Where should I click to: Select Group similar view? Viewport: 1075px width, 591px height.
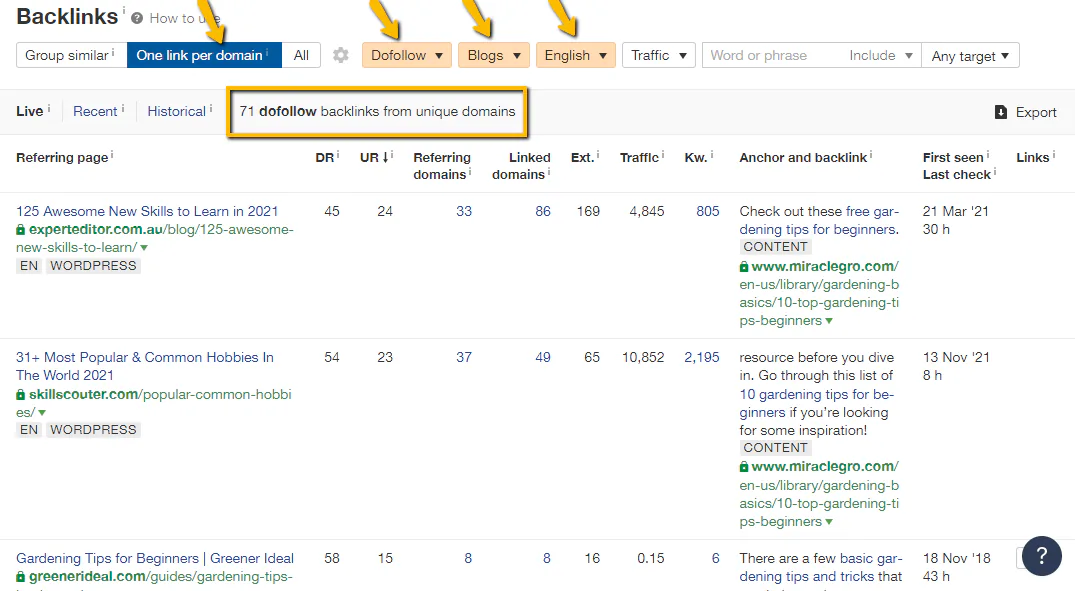click(71, 56)
